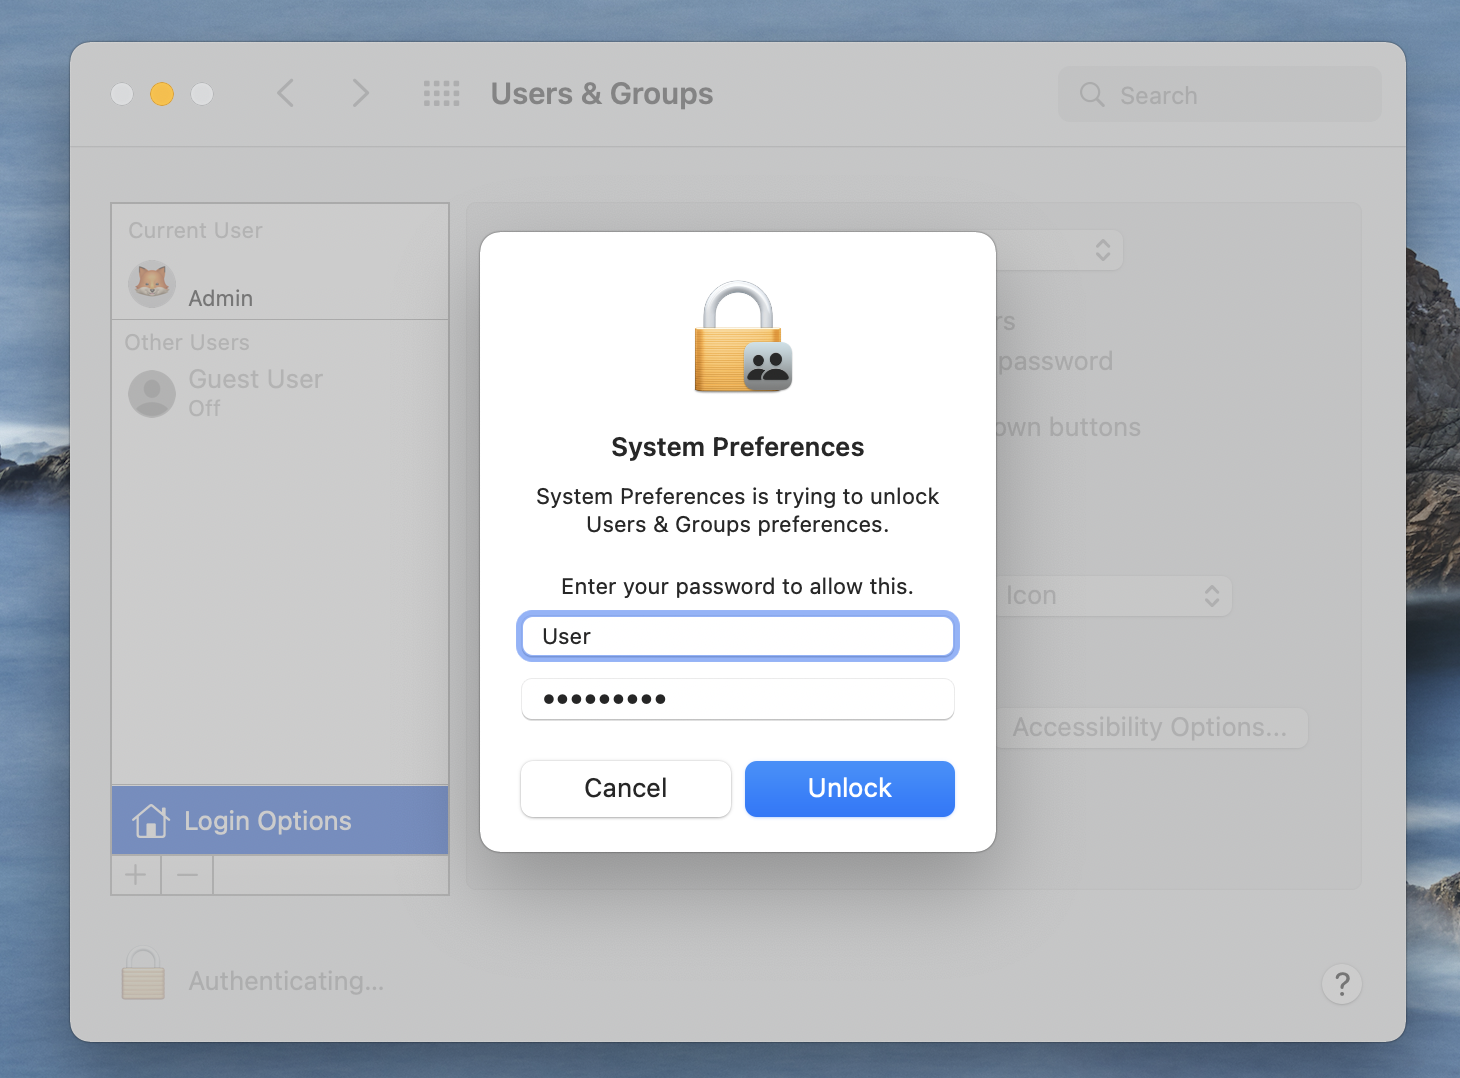Open help with the question mark button

point(1342,984)
